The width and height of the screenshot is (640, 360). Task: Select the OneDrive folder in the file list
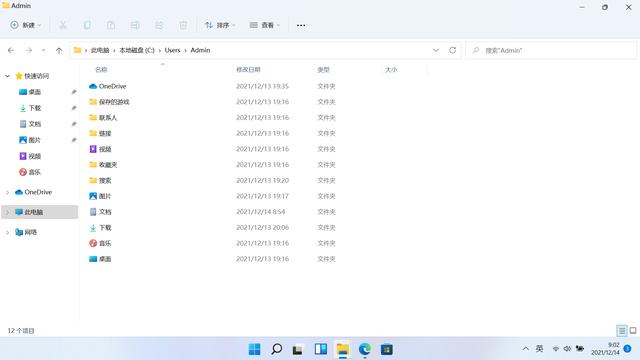(x=112, y=86)
